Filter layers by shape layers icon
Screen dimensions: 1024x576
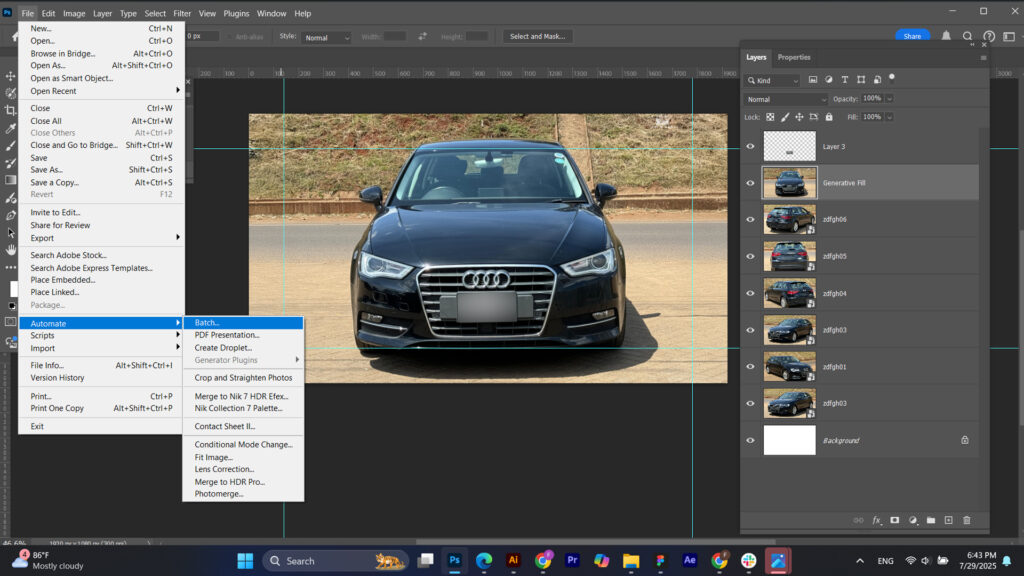[x=861, y=80]
